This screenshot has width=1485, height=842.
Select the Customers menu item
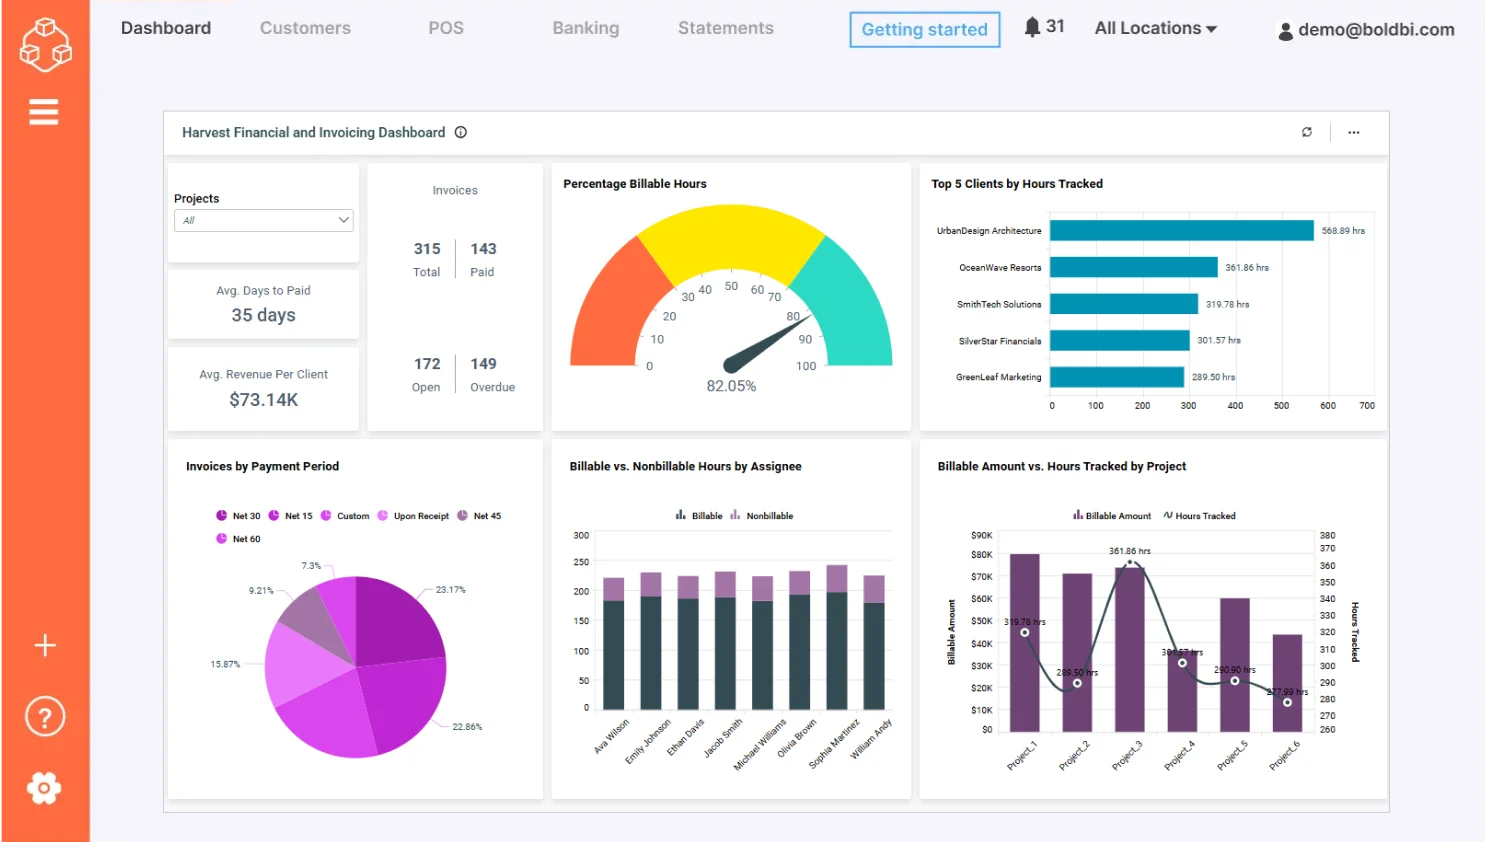tap(305, 27)
